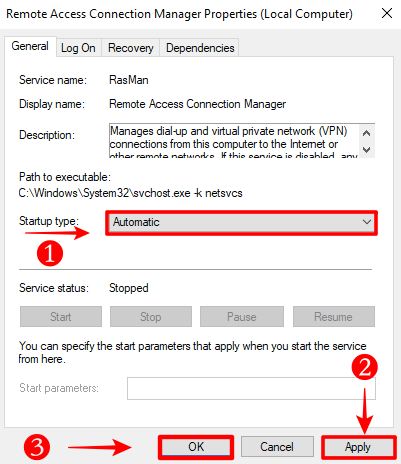Click the description box's up arrow

click(367, 134)
